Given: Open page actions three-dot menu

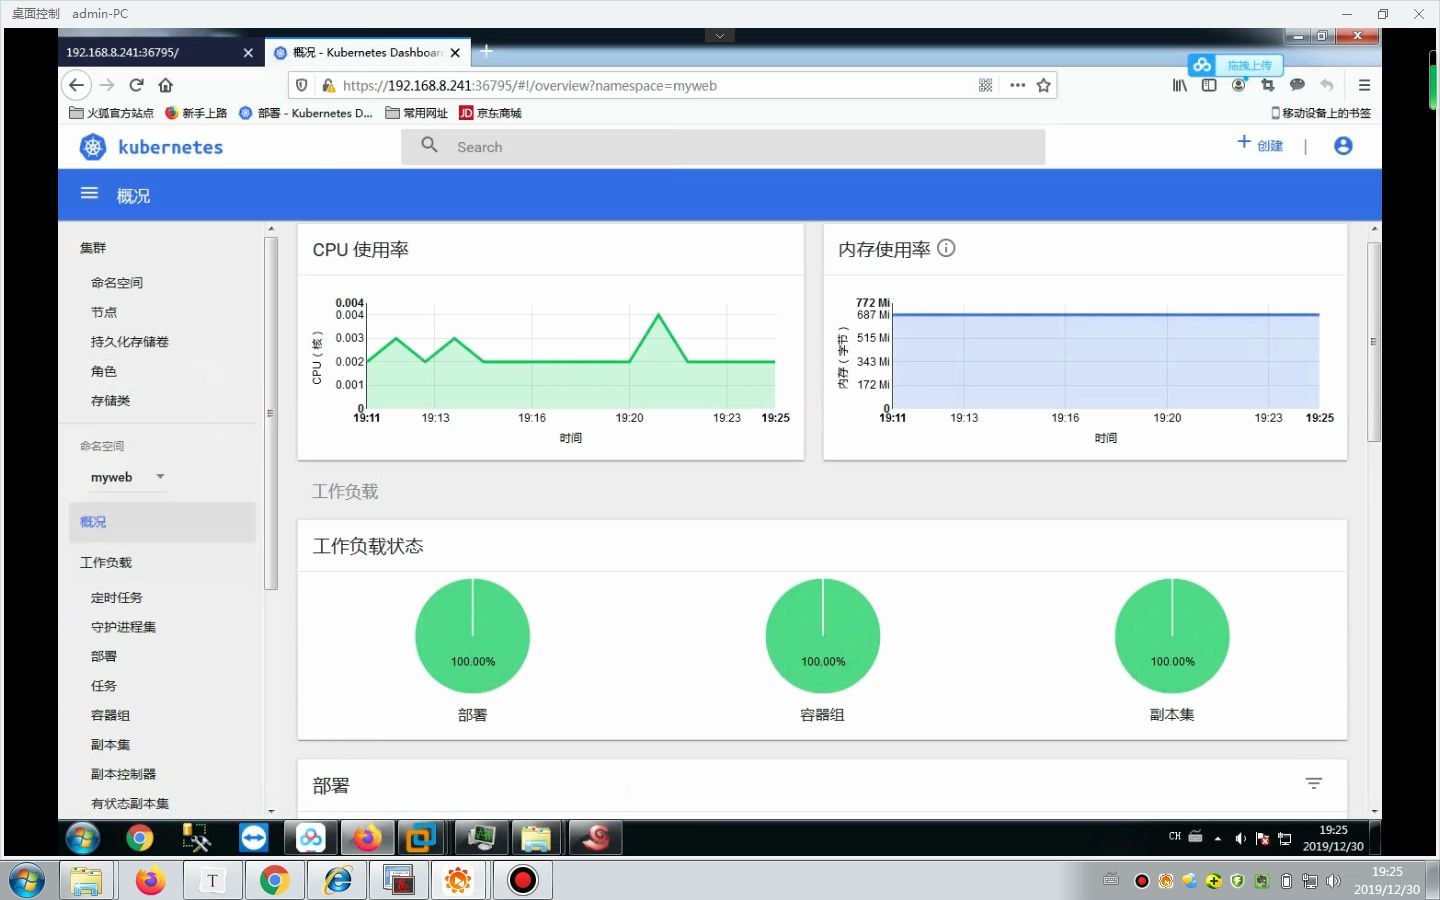Looking at the screenshot, I should coord(1017,86).
